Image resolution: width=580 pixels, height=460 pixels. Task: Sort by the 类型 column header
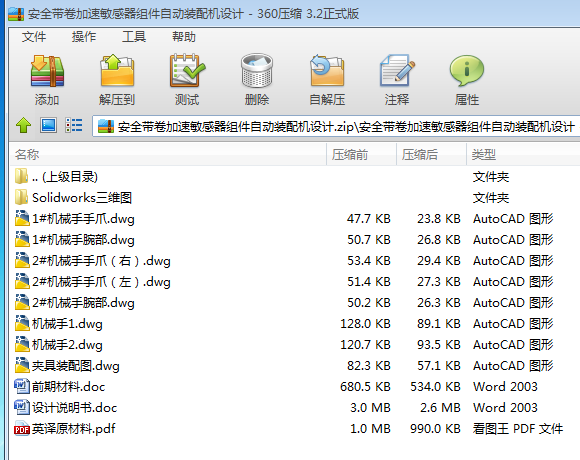(523, 154)
